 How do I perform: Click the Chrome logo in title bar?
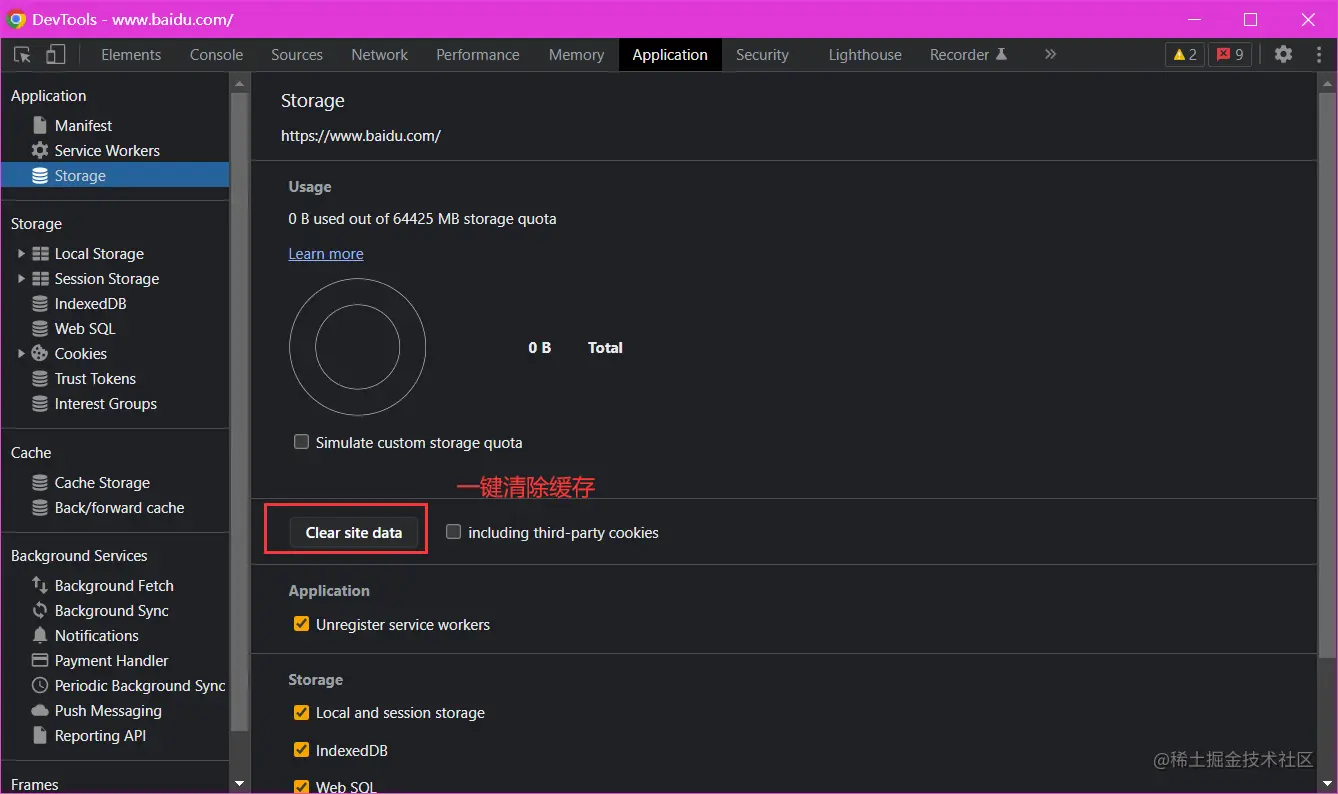pos(16,19)
